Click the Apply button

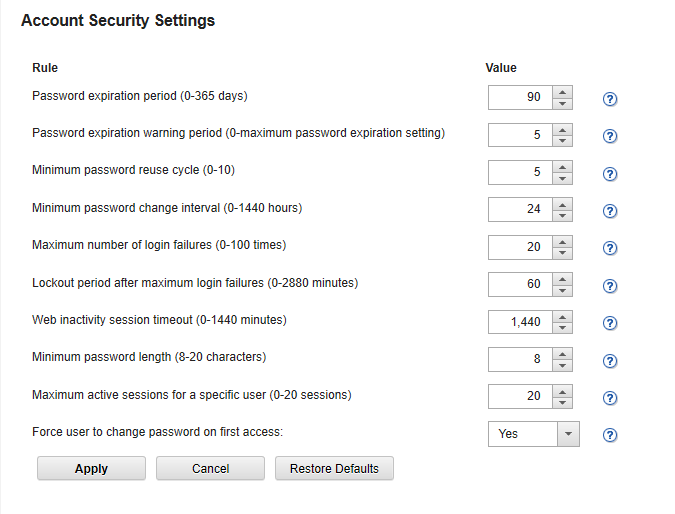coord(91,468)
